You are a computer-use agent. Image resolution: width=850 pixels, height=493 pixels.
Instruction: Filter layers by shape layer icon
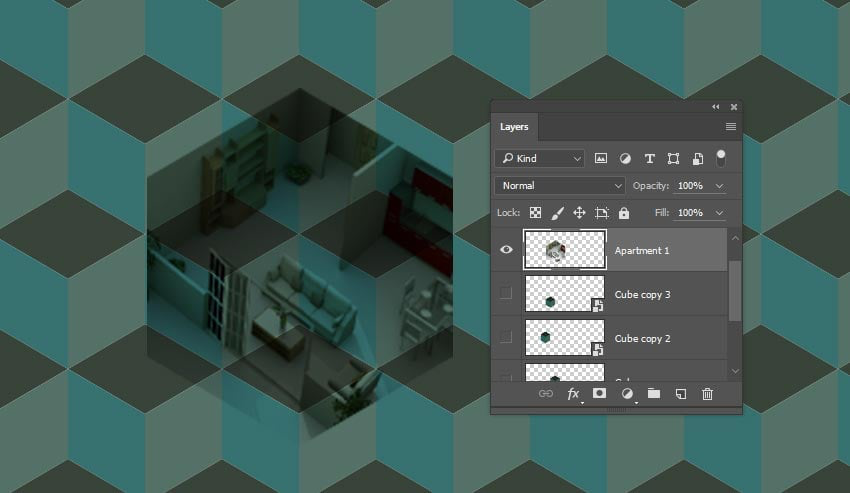click(x=673, y=158)
